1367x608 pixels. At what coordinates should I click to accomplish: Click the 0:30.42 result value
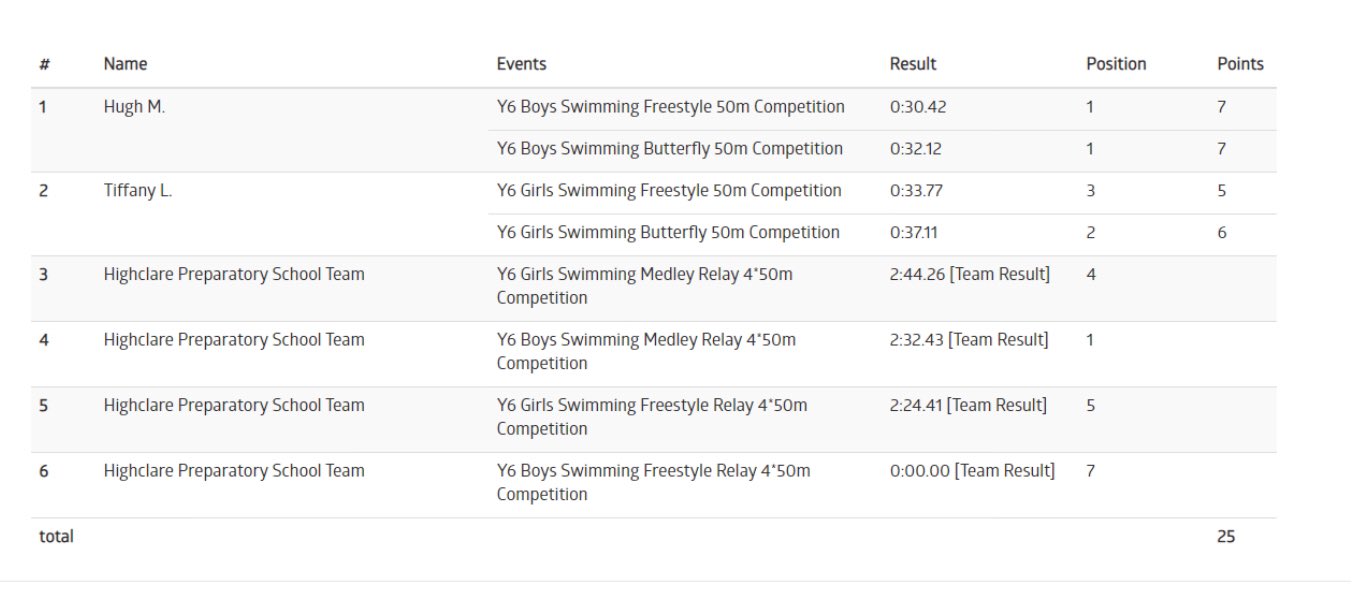point(917,107)
